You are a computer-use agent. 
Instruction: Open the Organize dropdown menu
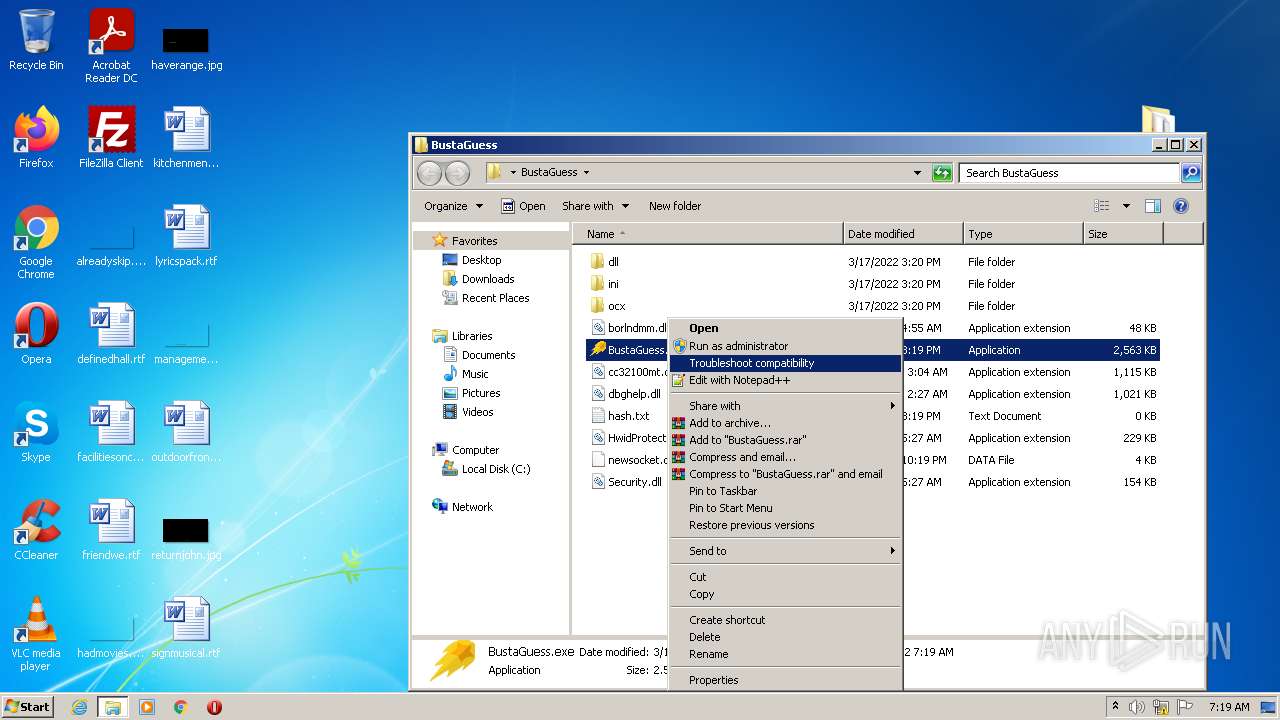click(x=453, y=206)
